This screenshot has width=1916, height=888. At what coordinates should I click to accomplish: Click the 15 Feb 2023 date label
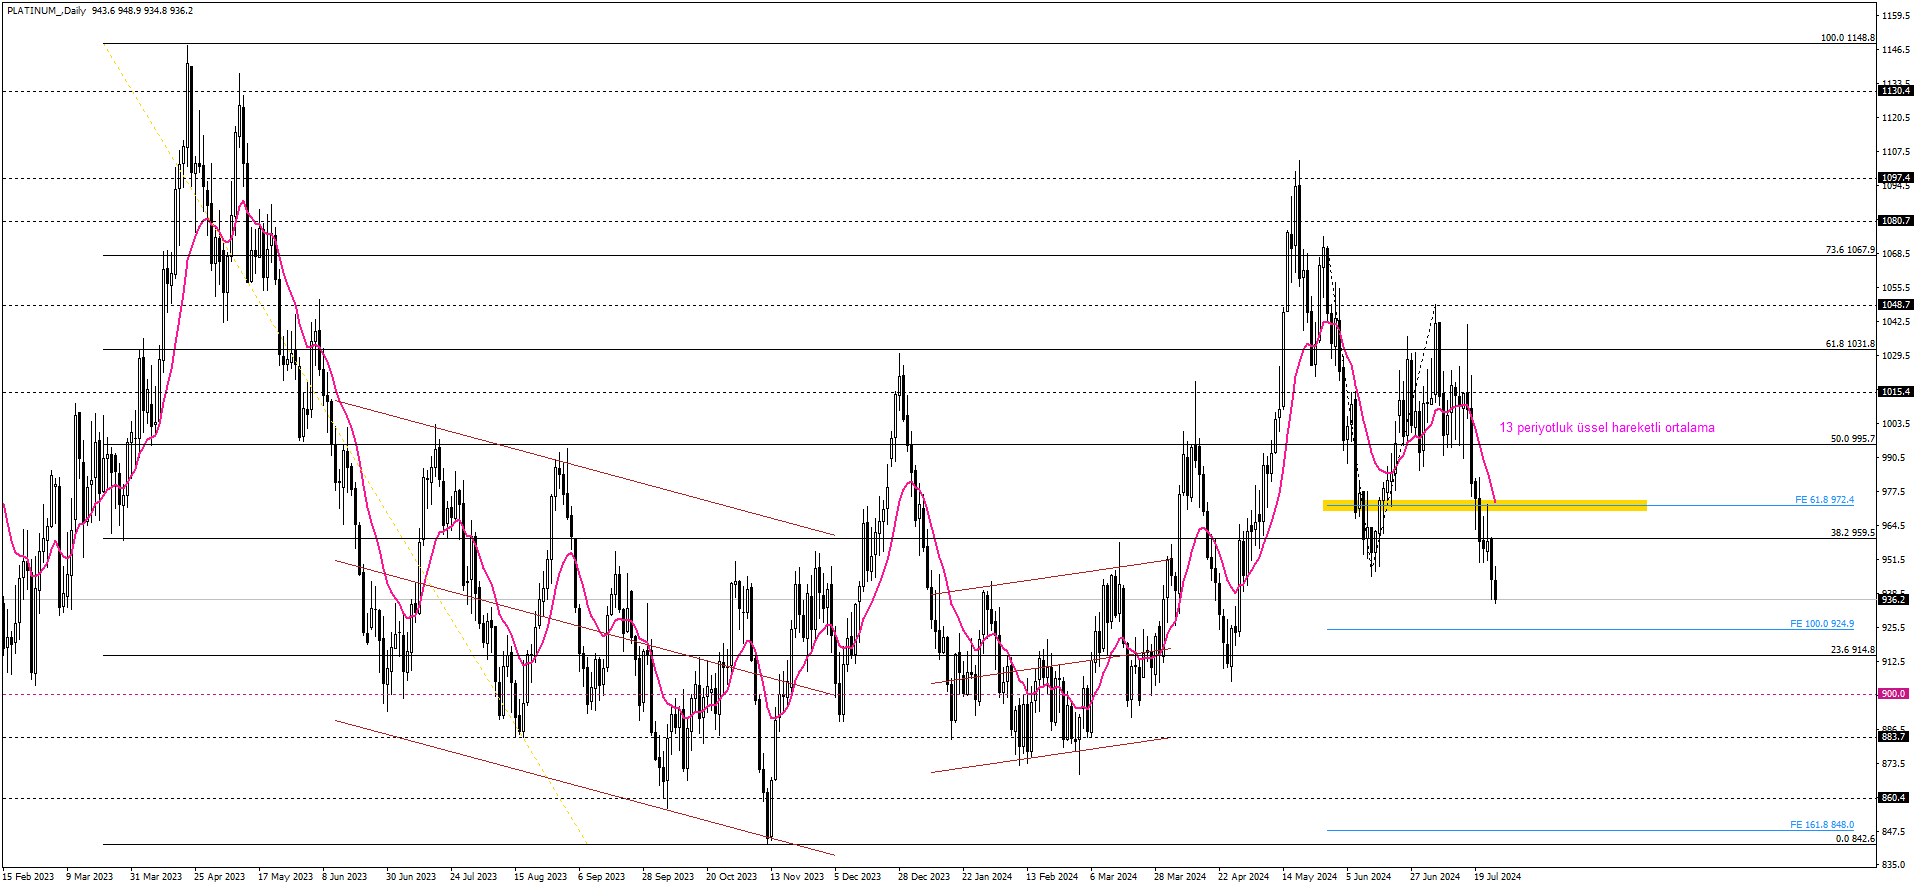28,877
